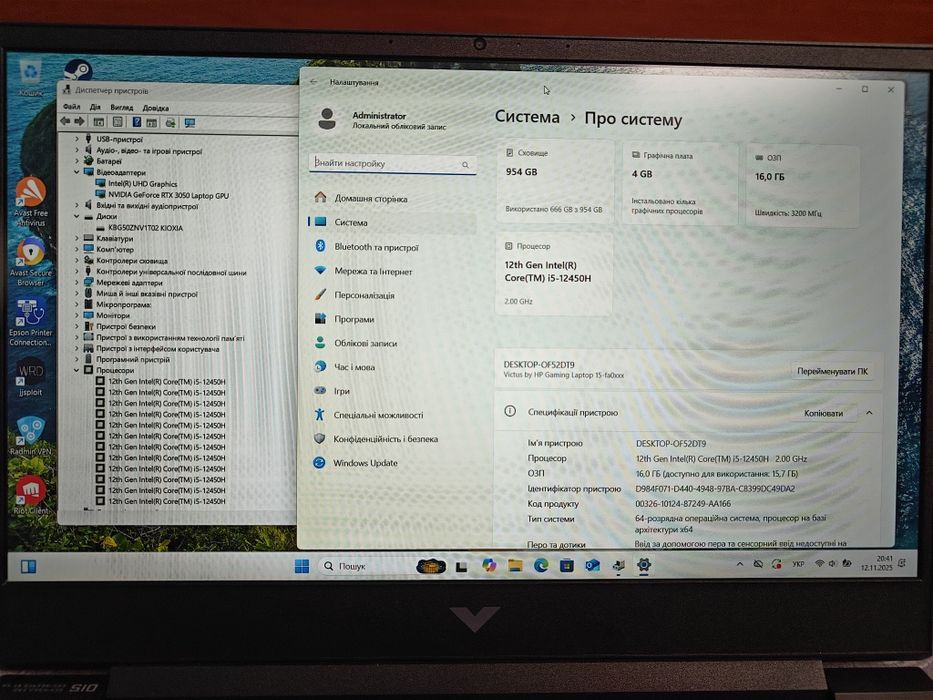The height and width of the screenshot is (700, 933).
Task: Expand the Клавіатури node
Action: point(77,238)
